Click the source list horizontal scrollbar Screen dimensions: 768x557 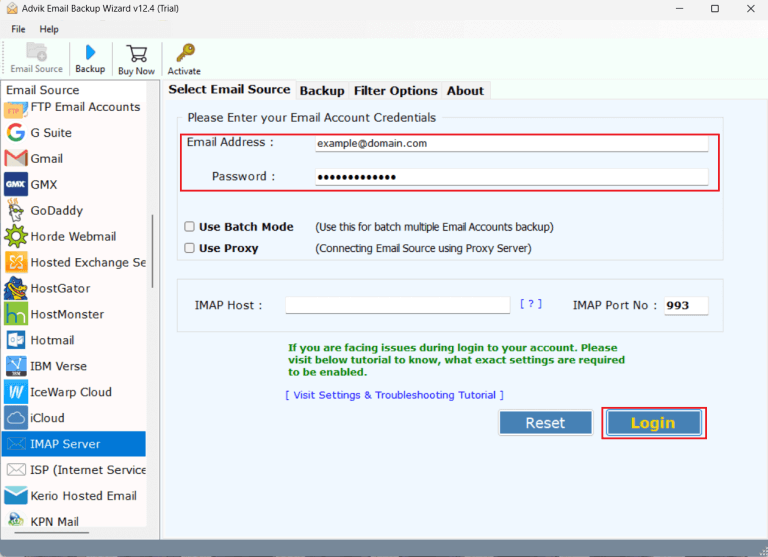click(x=51, y=533)
